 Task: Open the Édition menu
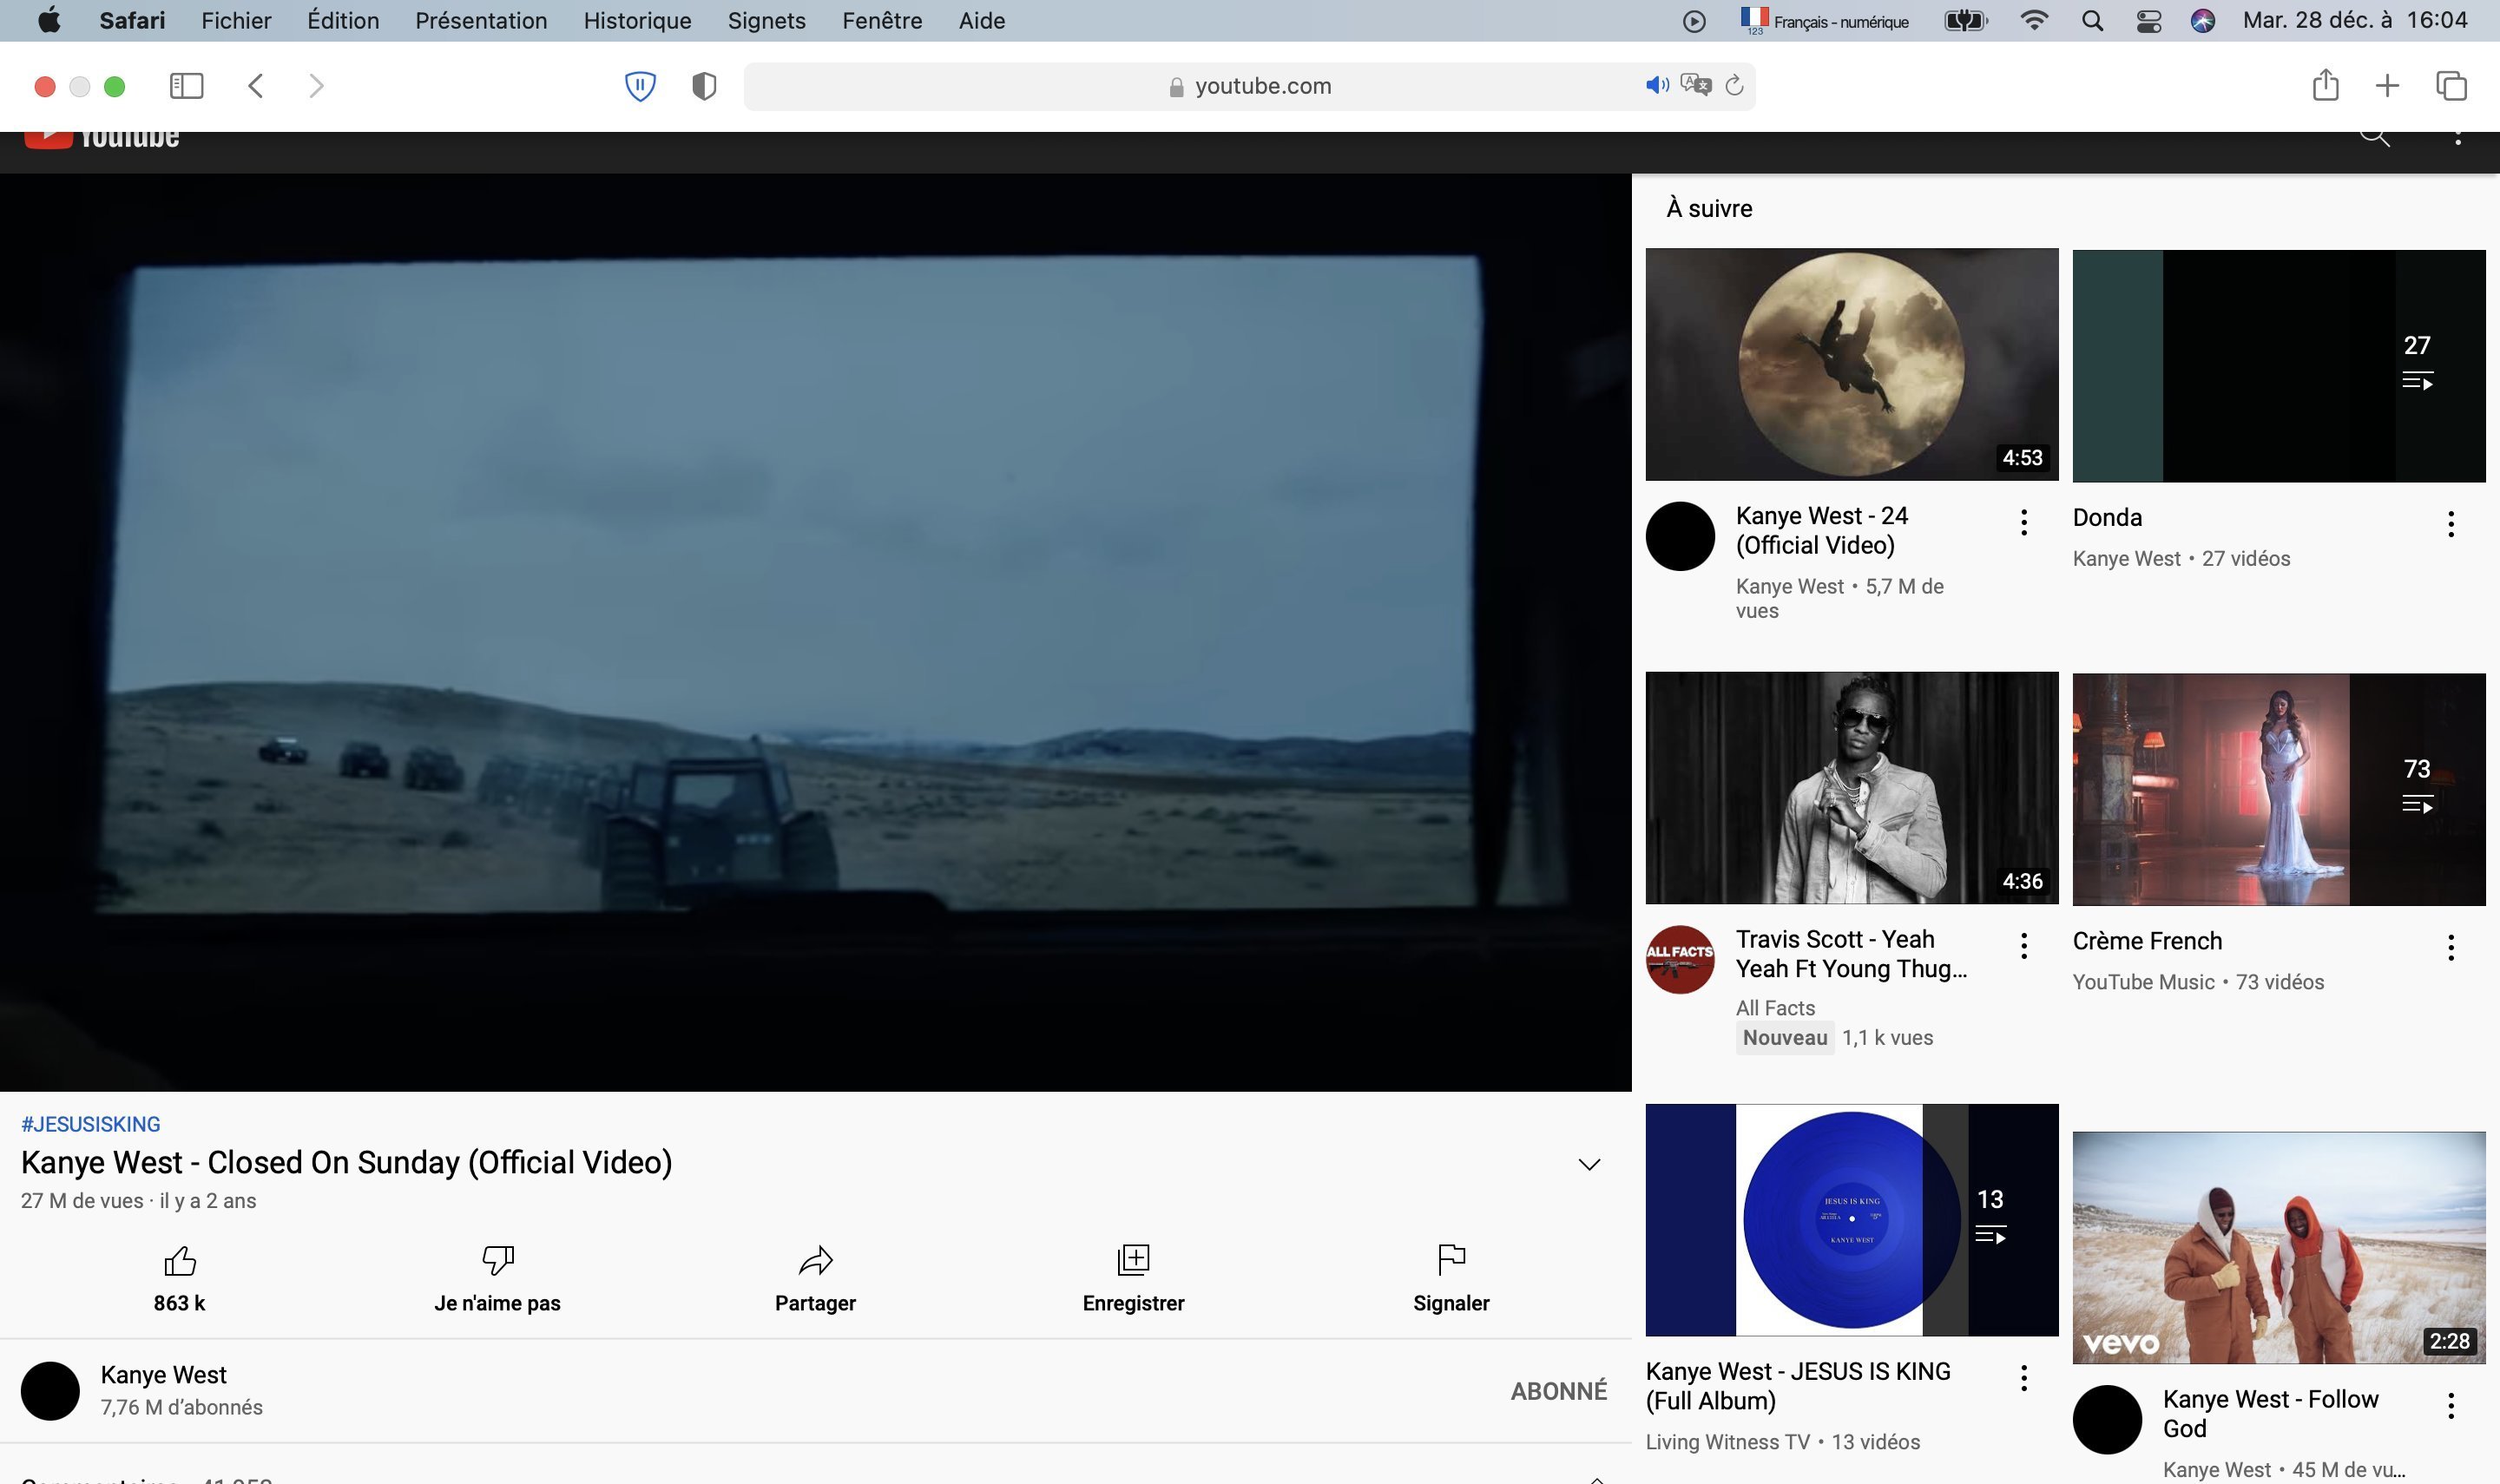(343, 21)
